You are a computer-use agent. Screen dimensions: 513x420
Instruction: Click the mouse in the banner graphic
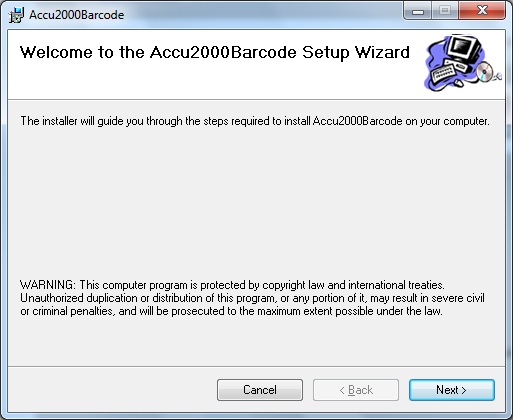(x=458, y=82)
